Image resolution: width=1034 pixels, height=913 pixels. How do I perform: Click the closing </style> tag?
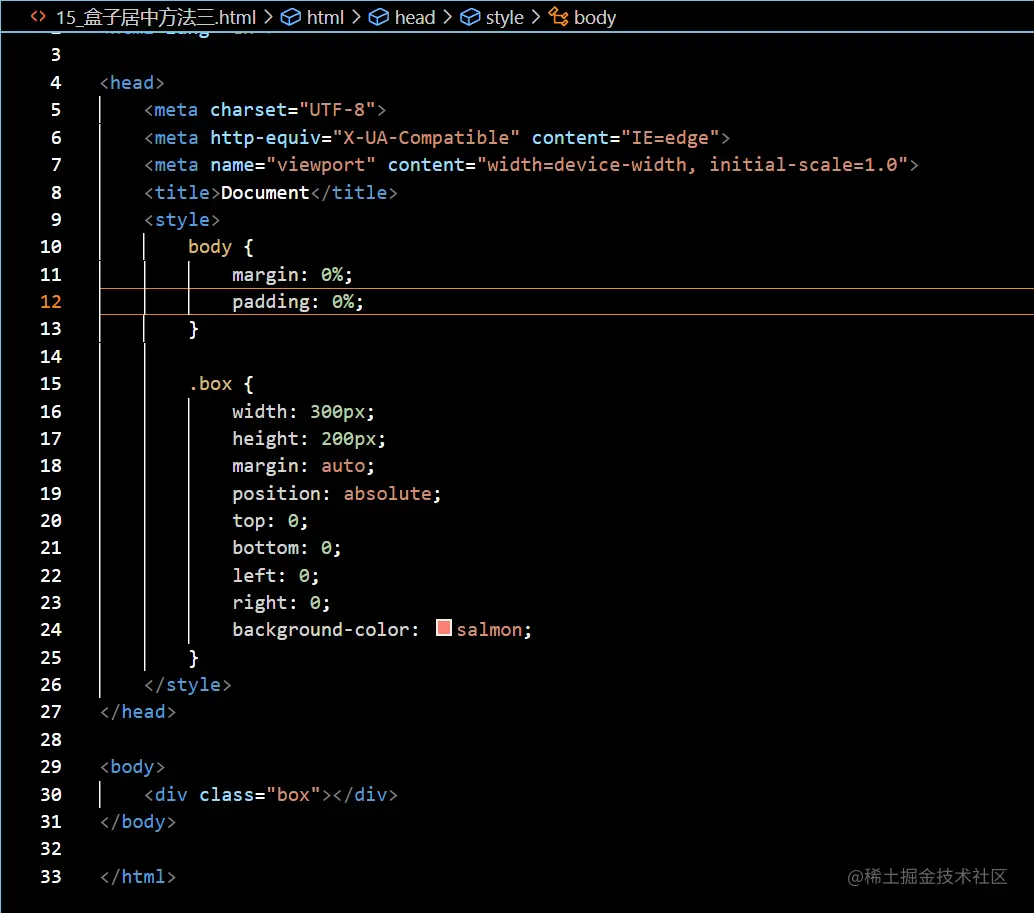188,685
